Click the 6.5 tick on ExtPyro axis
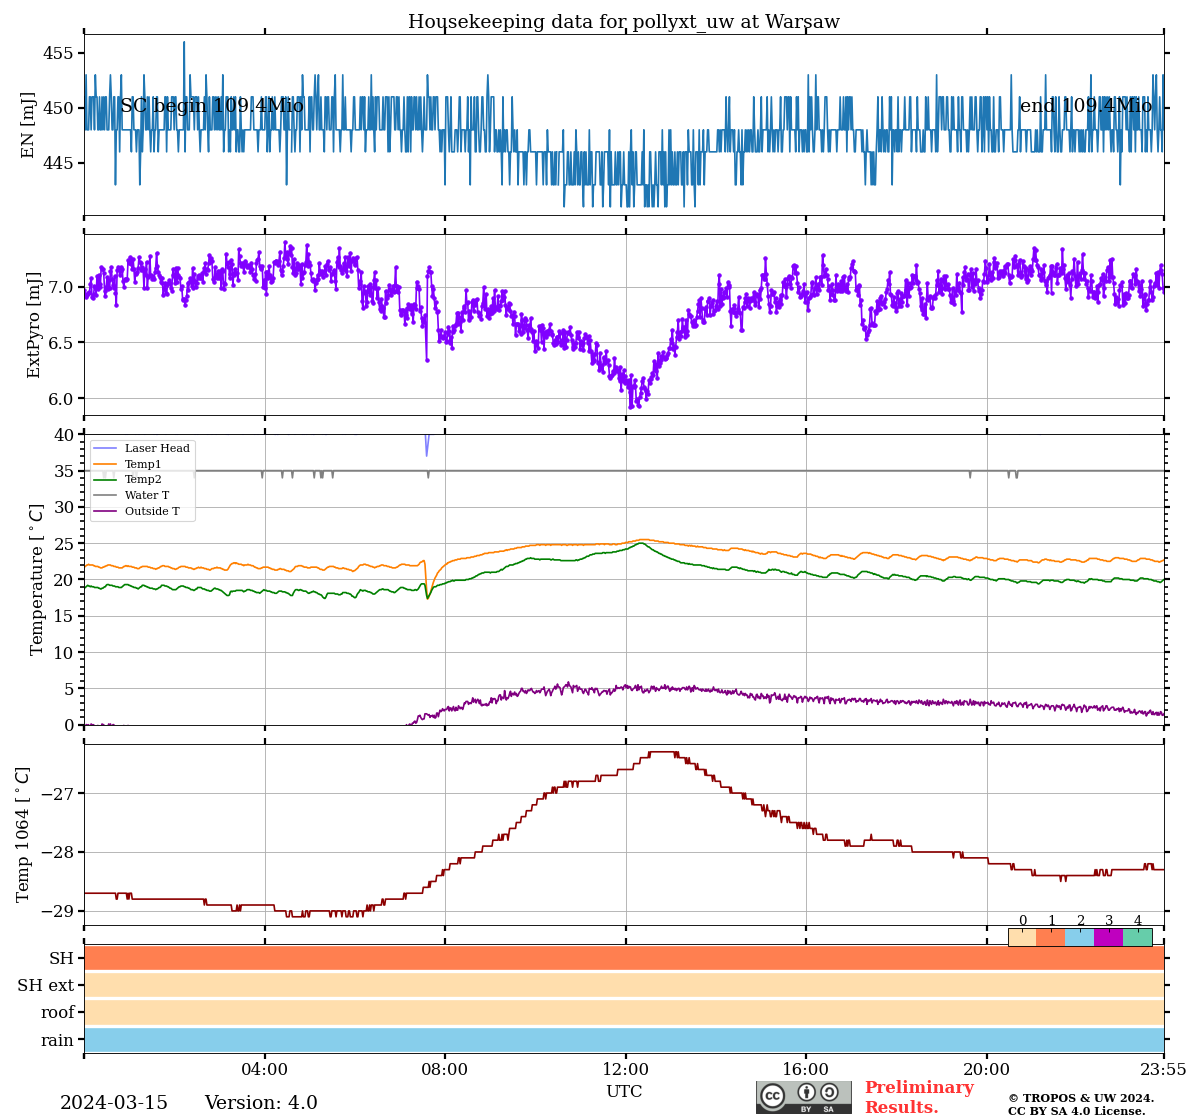The height and width of the screenshot is (1120, 1200). click(63, 343)
